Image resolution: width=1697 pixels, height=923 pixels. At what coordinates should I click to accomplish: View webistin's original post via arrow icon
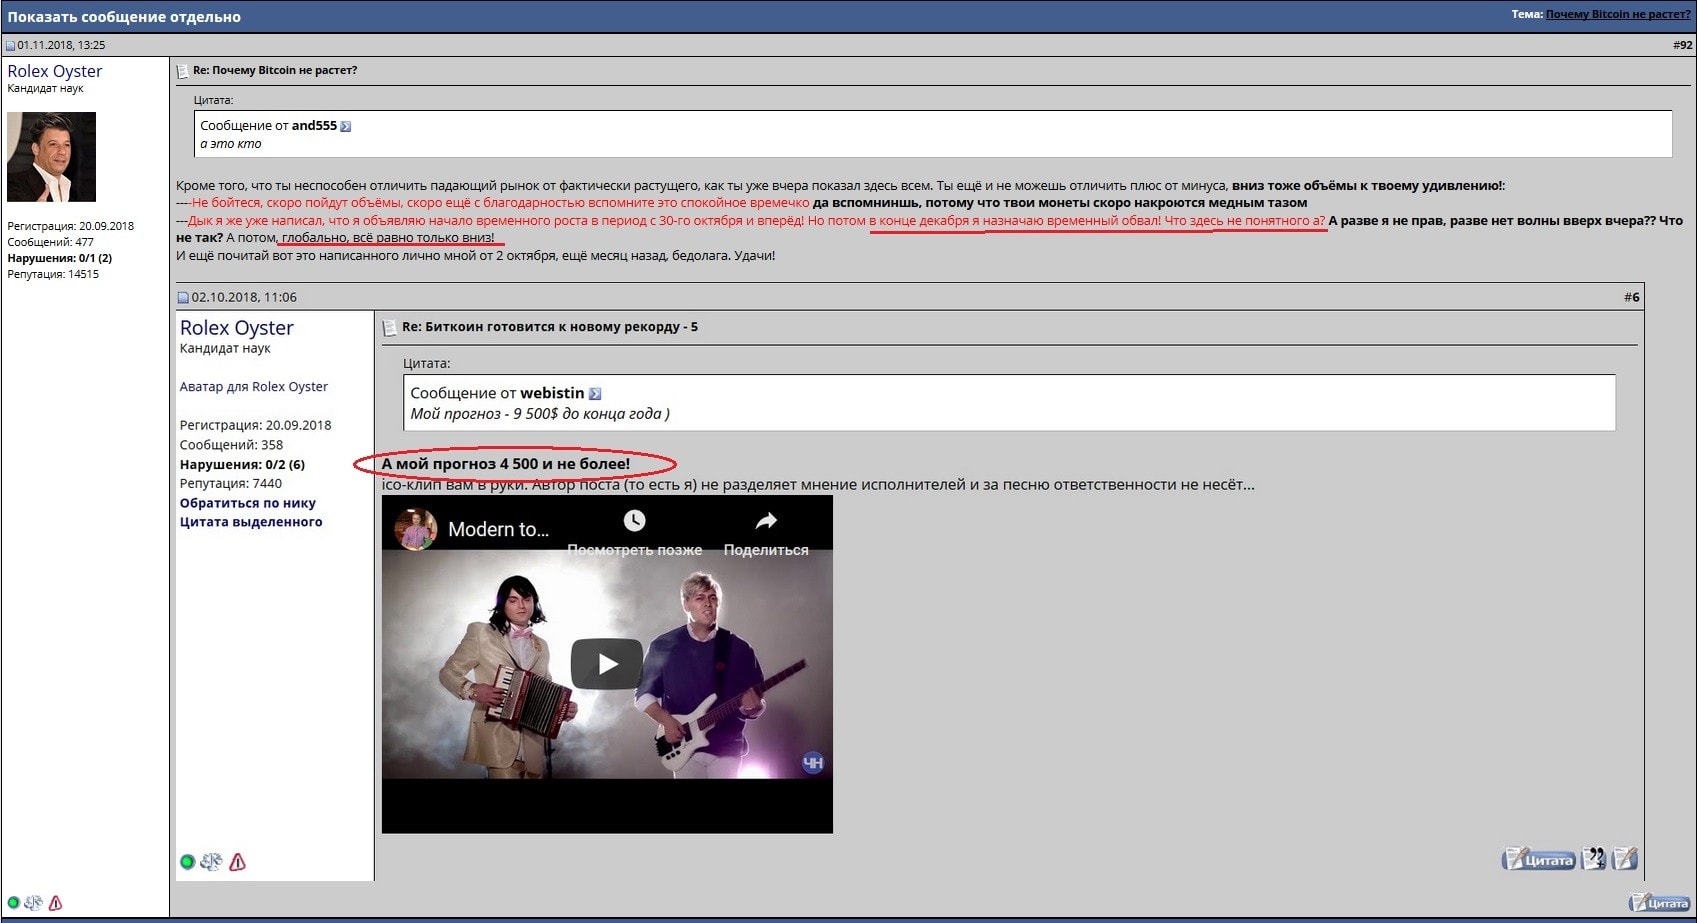(595, 394)
